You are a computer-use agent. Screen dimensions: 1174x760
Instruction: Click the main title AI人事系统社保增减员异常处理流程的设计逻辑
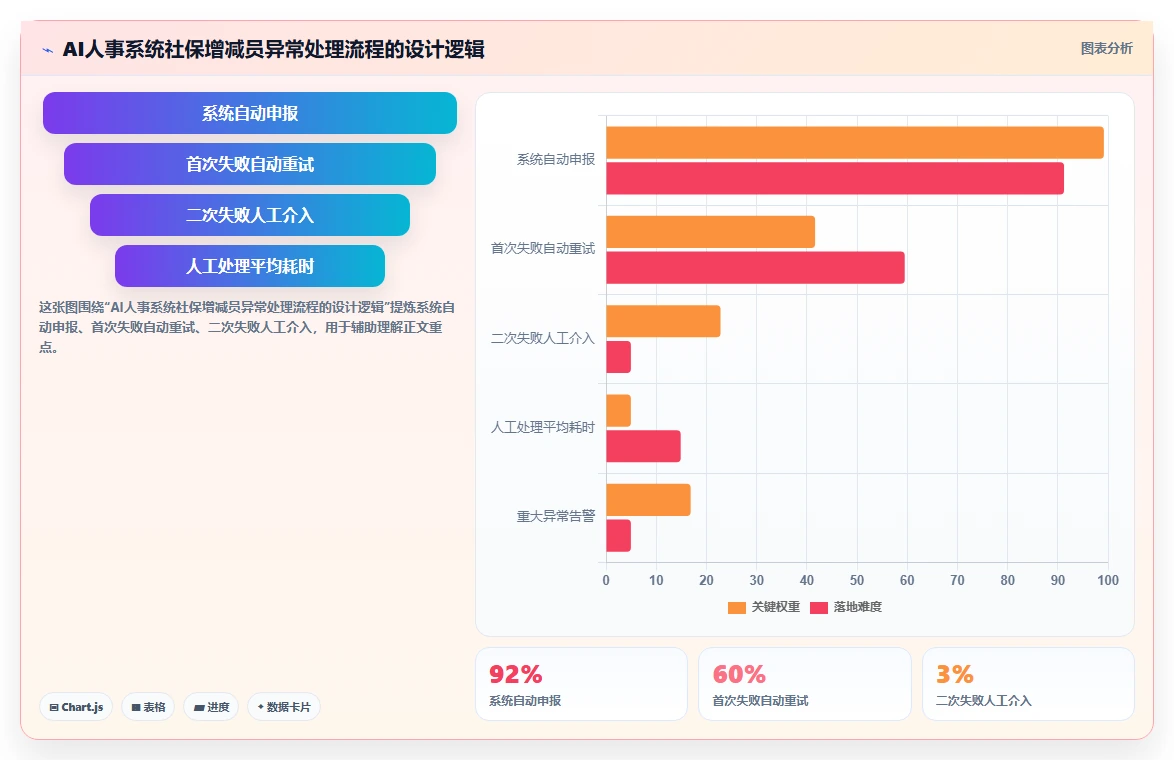(273, 49)
